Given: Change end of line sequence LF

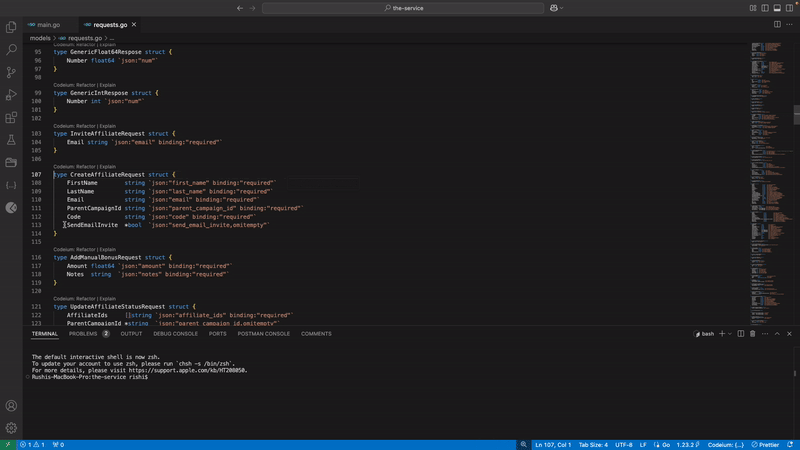Looking at the screenshot, I should (643, 445).
